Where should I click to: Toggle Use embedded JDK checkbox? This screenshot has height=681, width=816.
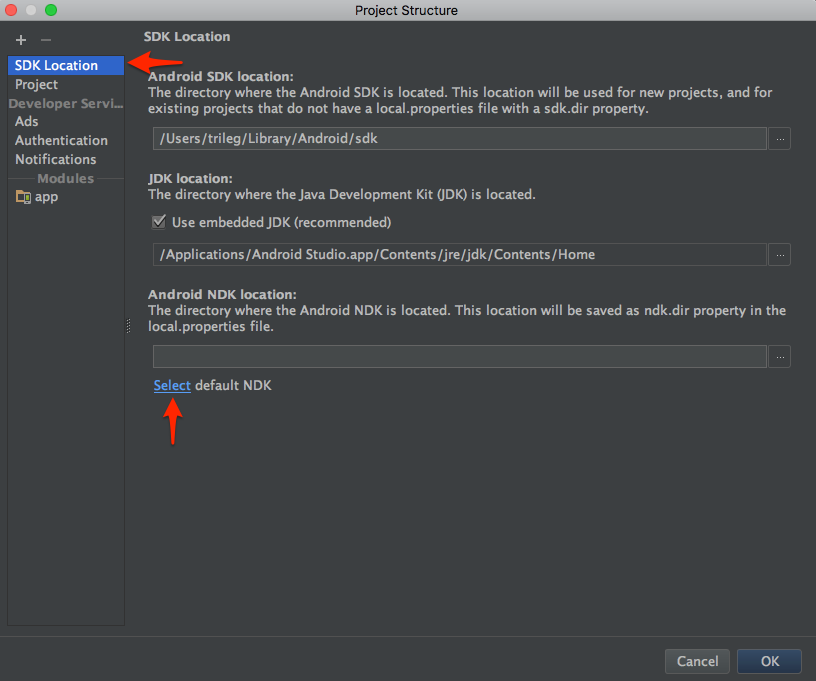[x=159, y=222]
